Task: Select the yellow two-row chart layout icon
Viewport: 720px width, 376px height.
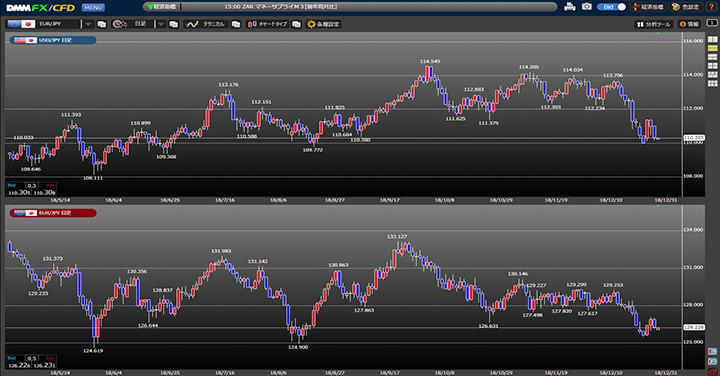Action: (712, 48)
